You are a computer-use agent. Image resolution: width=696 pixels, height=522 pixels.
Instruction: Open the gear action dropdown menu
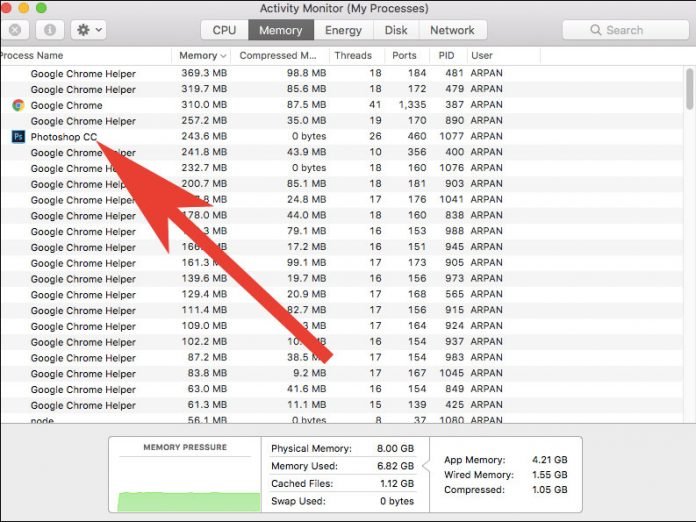pos(88,30)
